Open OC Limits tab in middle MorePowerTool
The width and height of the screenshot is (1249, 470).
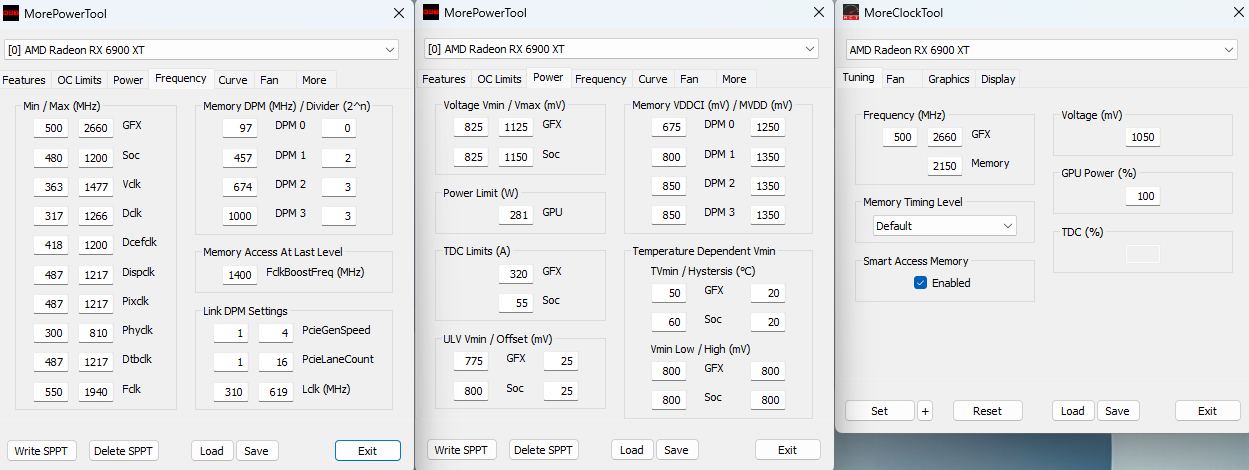pos(499,80)
